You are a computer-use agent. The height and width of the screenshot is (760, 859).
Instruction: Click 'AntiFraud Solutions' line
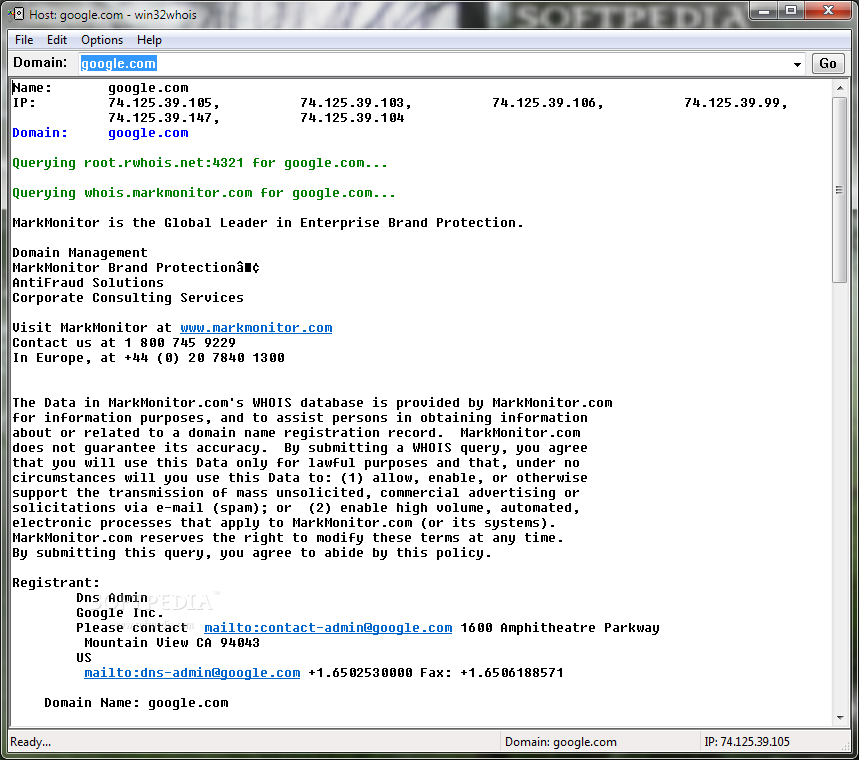[88, 283]
